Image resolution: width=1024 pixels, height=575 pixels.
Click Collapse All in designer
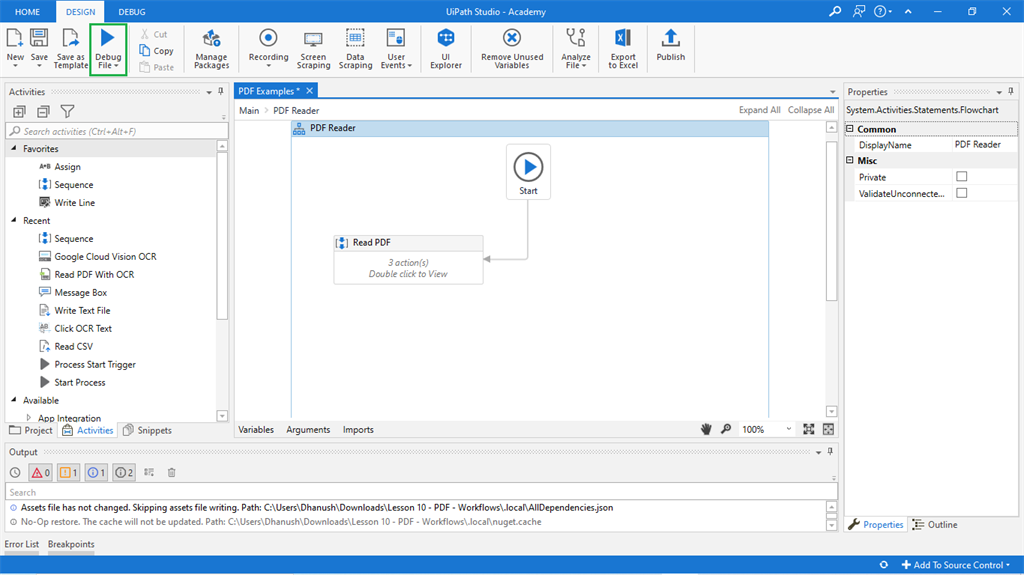coord(810,110)
